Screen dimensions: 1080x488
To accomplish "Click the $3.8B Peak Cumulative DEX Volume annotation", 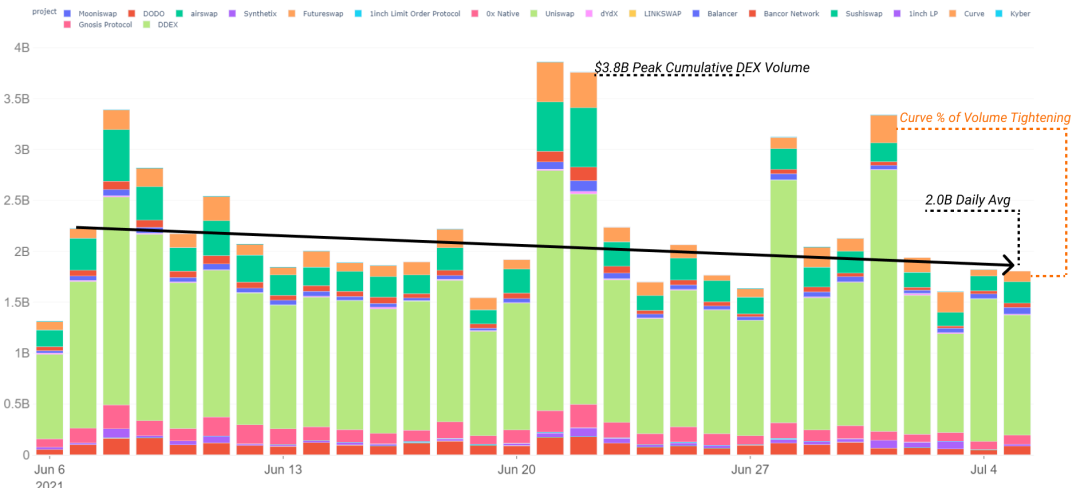I will (x=702, y=67).
